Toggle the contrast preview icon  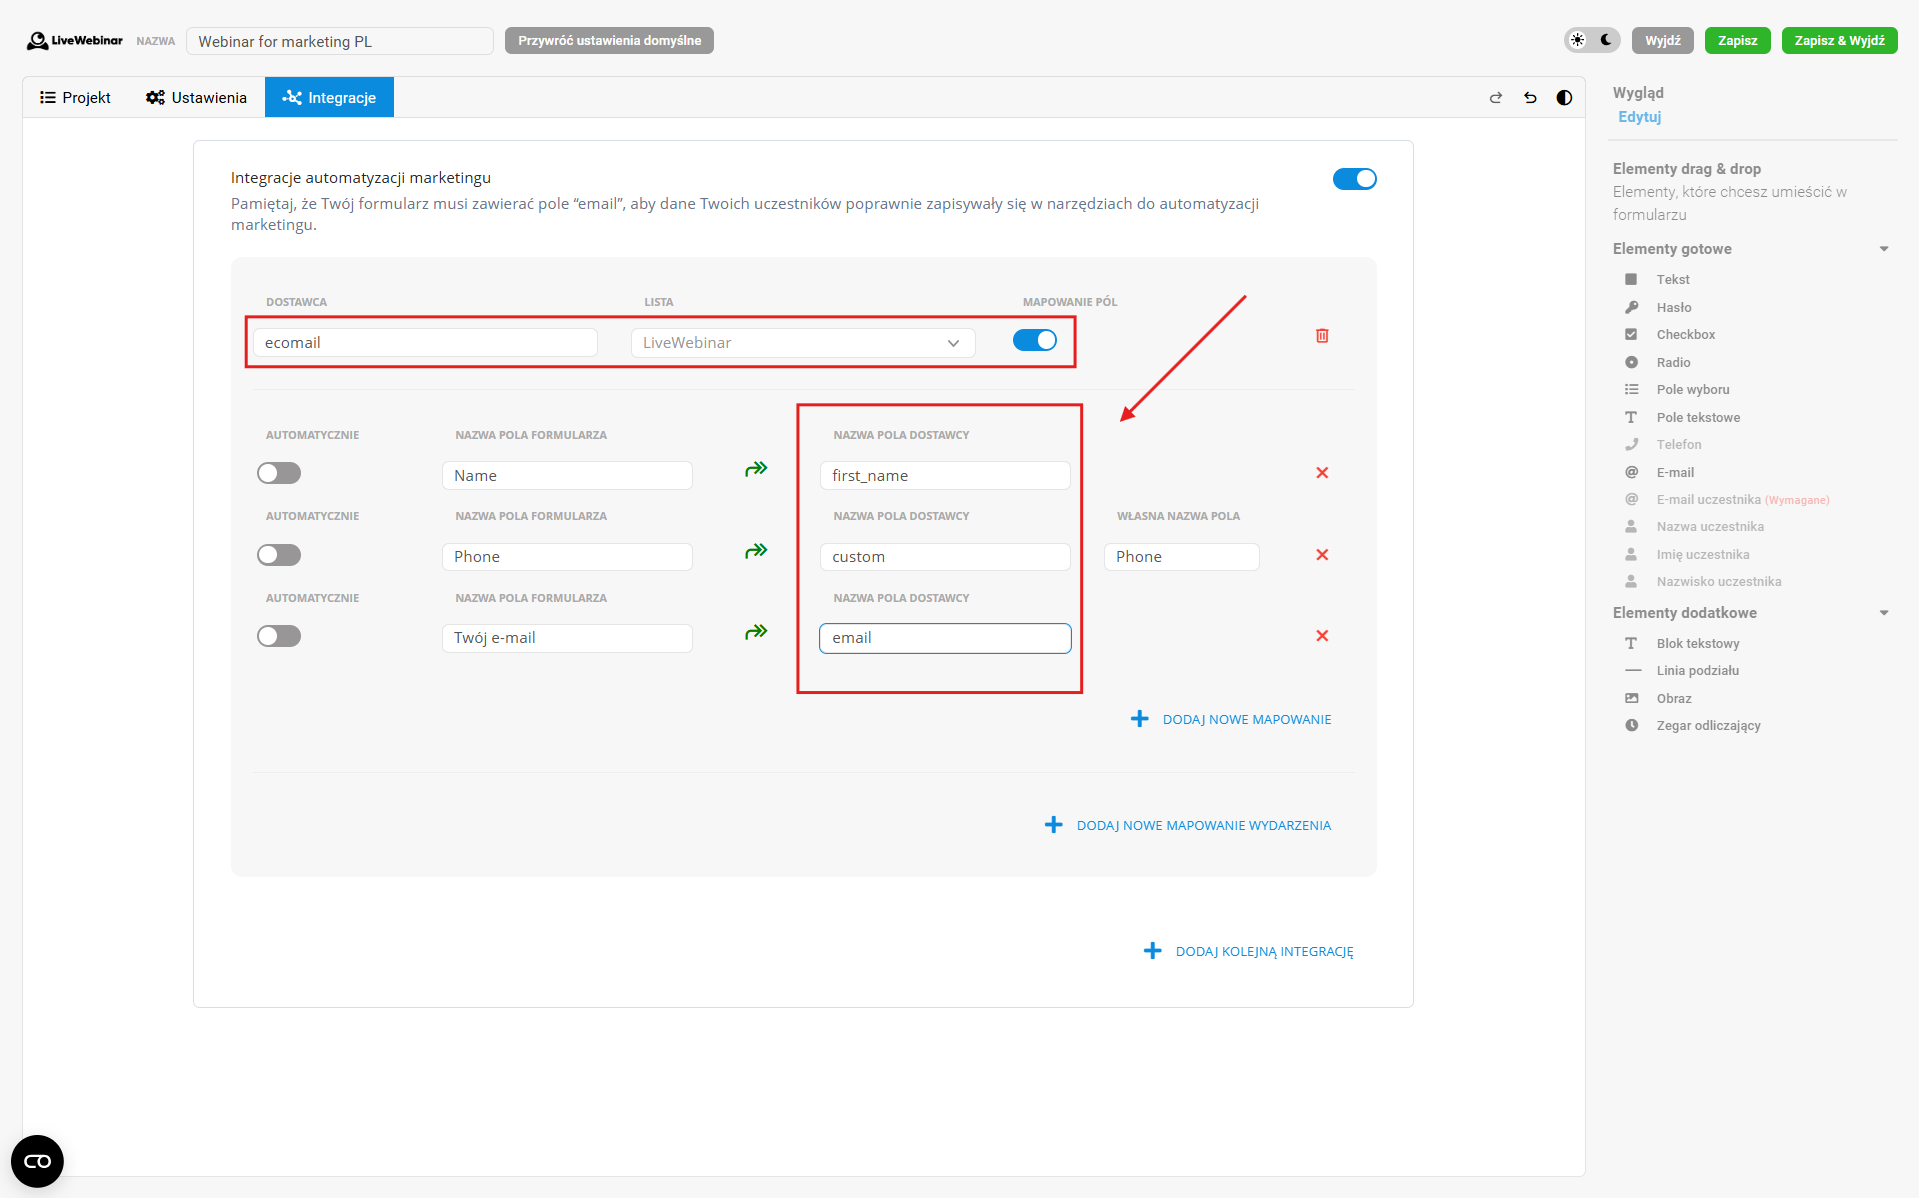[1564, 98]
